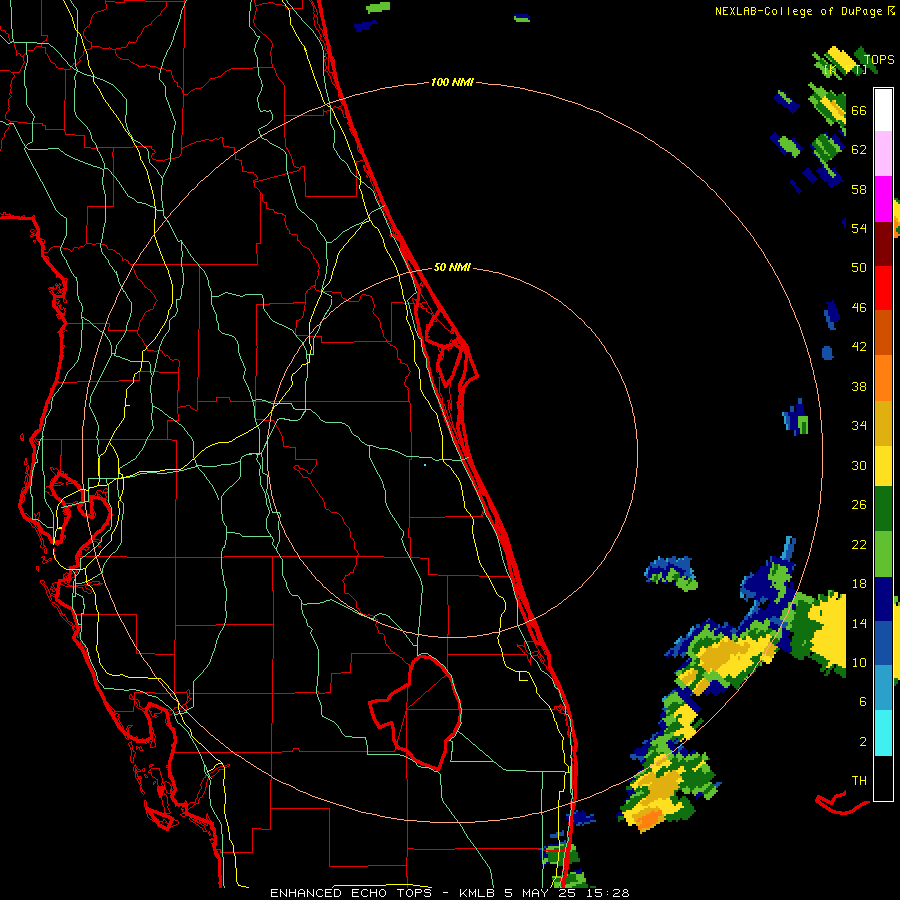Click the 46 value on the scale
900x900 pixels.
click(x=859, y=308)
